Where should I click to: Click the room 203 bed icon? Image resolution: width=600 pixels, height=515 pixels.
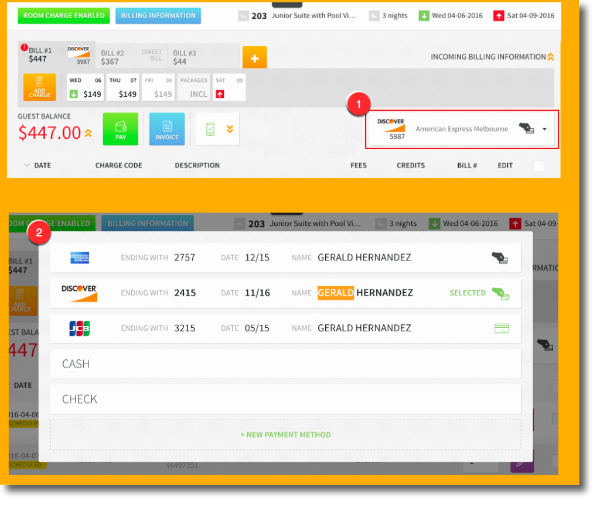(243, 16)
